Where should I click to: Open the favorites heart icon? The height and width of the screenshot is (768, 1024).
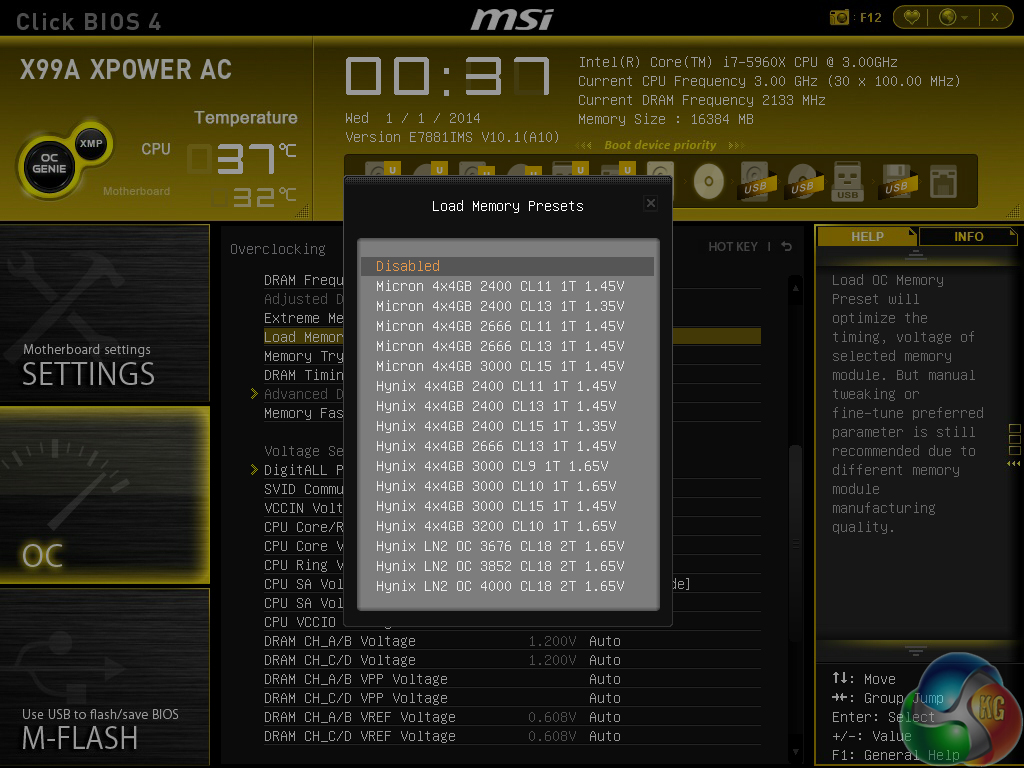[912, 17]
